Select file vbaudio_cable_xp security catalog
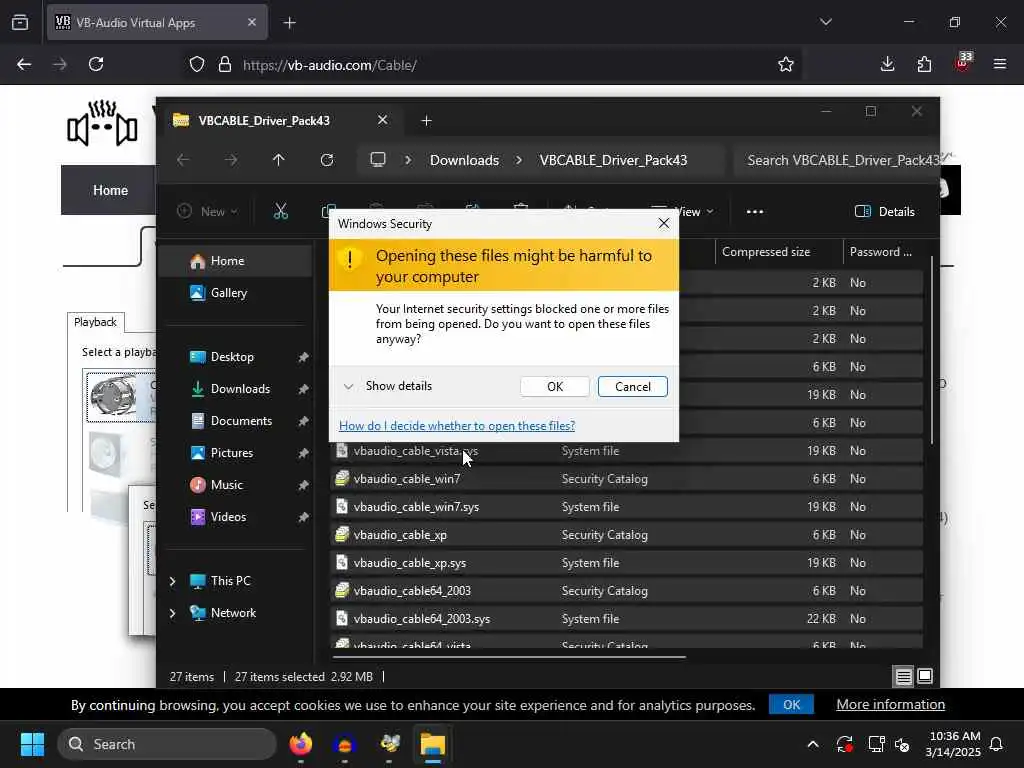This screenshot has width=1024, height=768. tap(626, 535)
